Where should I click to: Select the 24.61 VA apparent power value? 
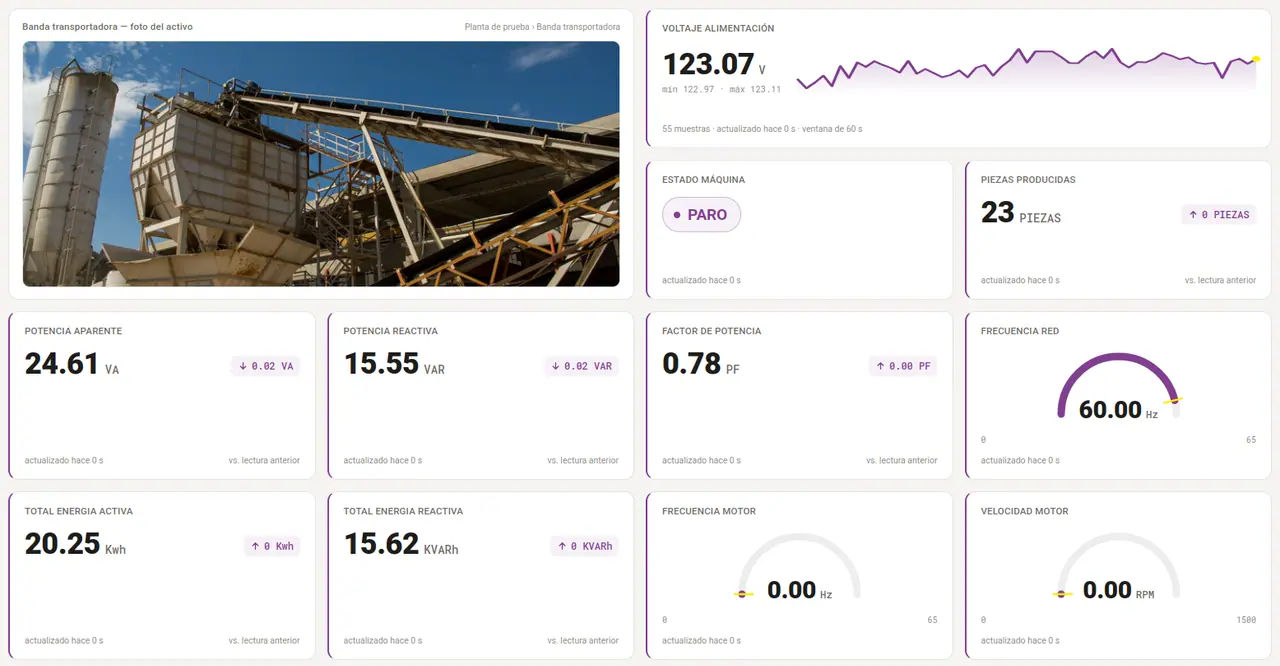point(72,364)
